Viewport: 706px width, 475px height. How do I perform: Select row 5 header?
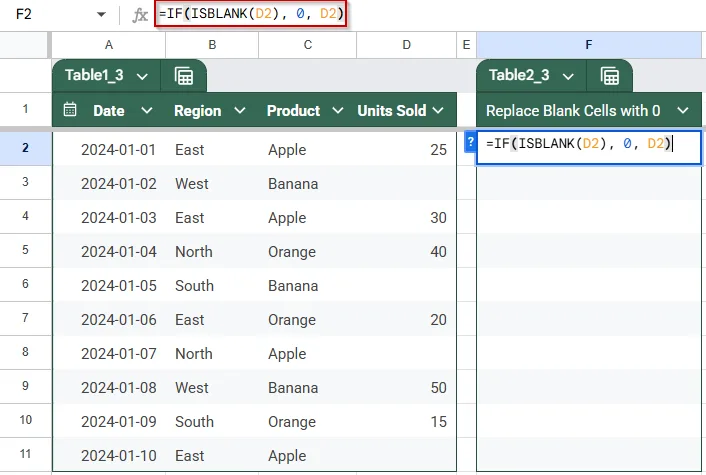(25, 250)
